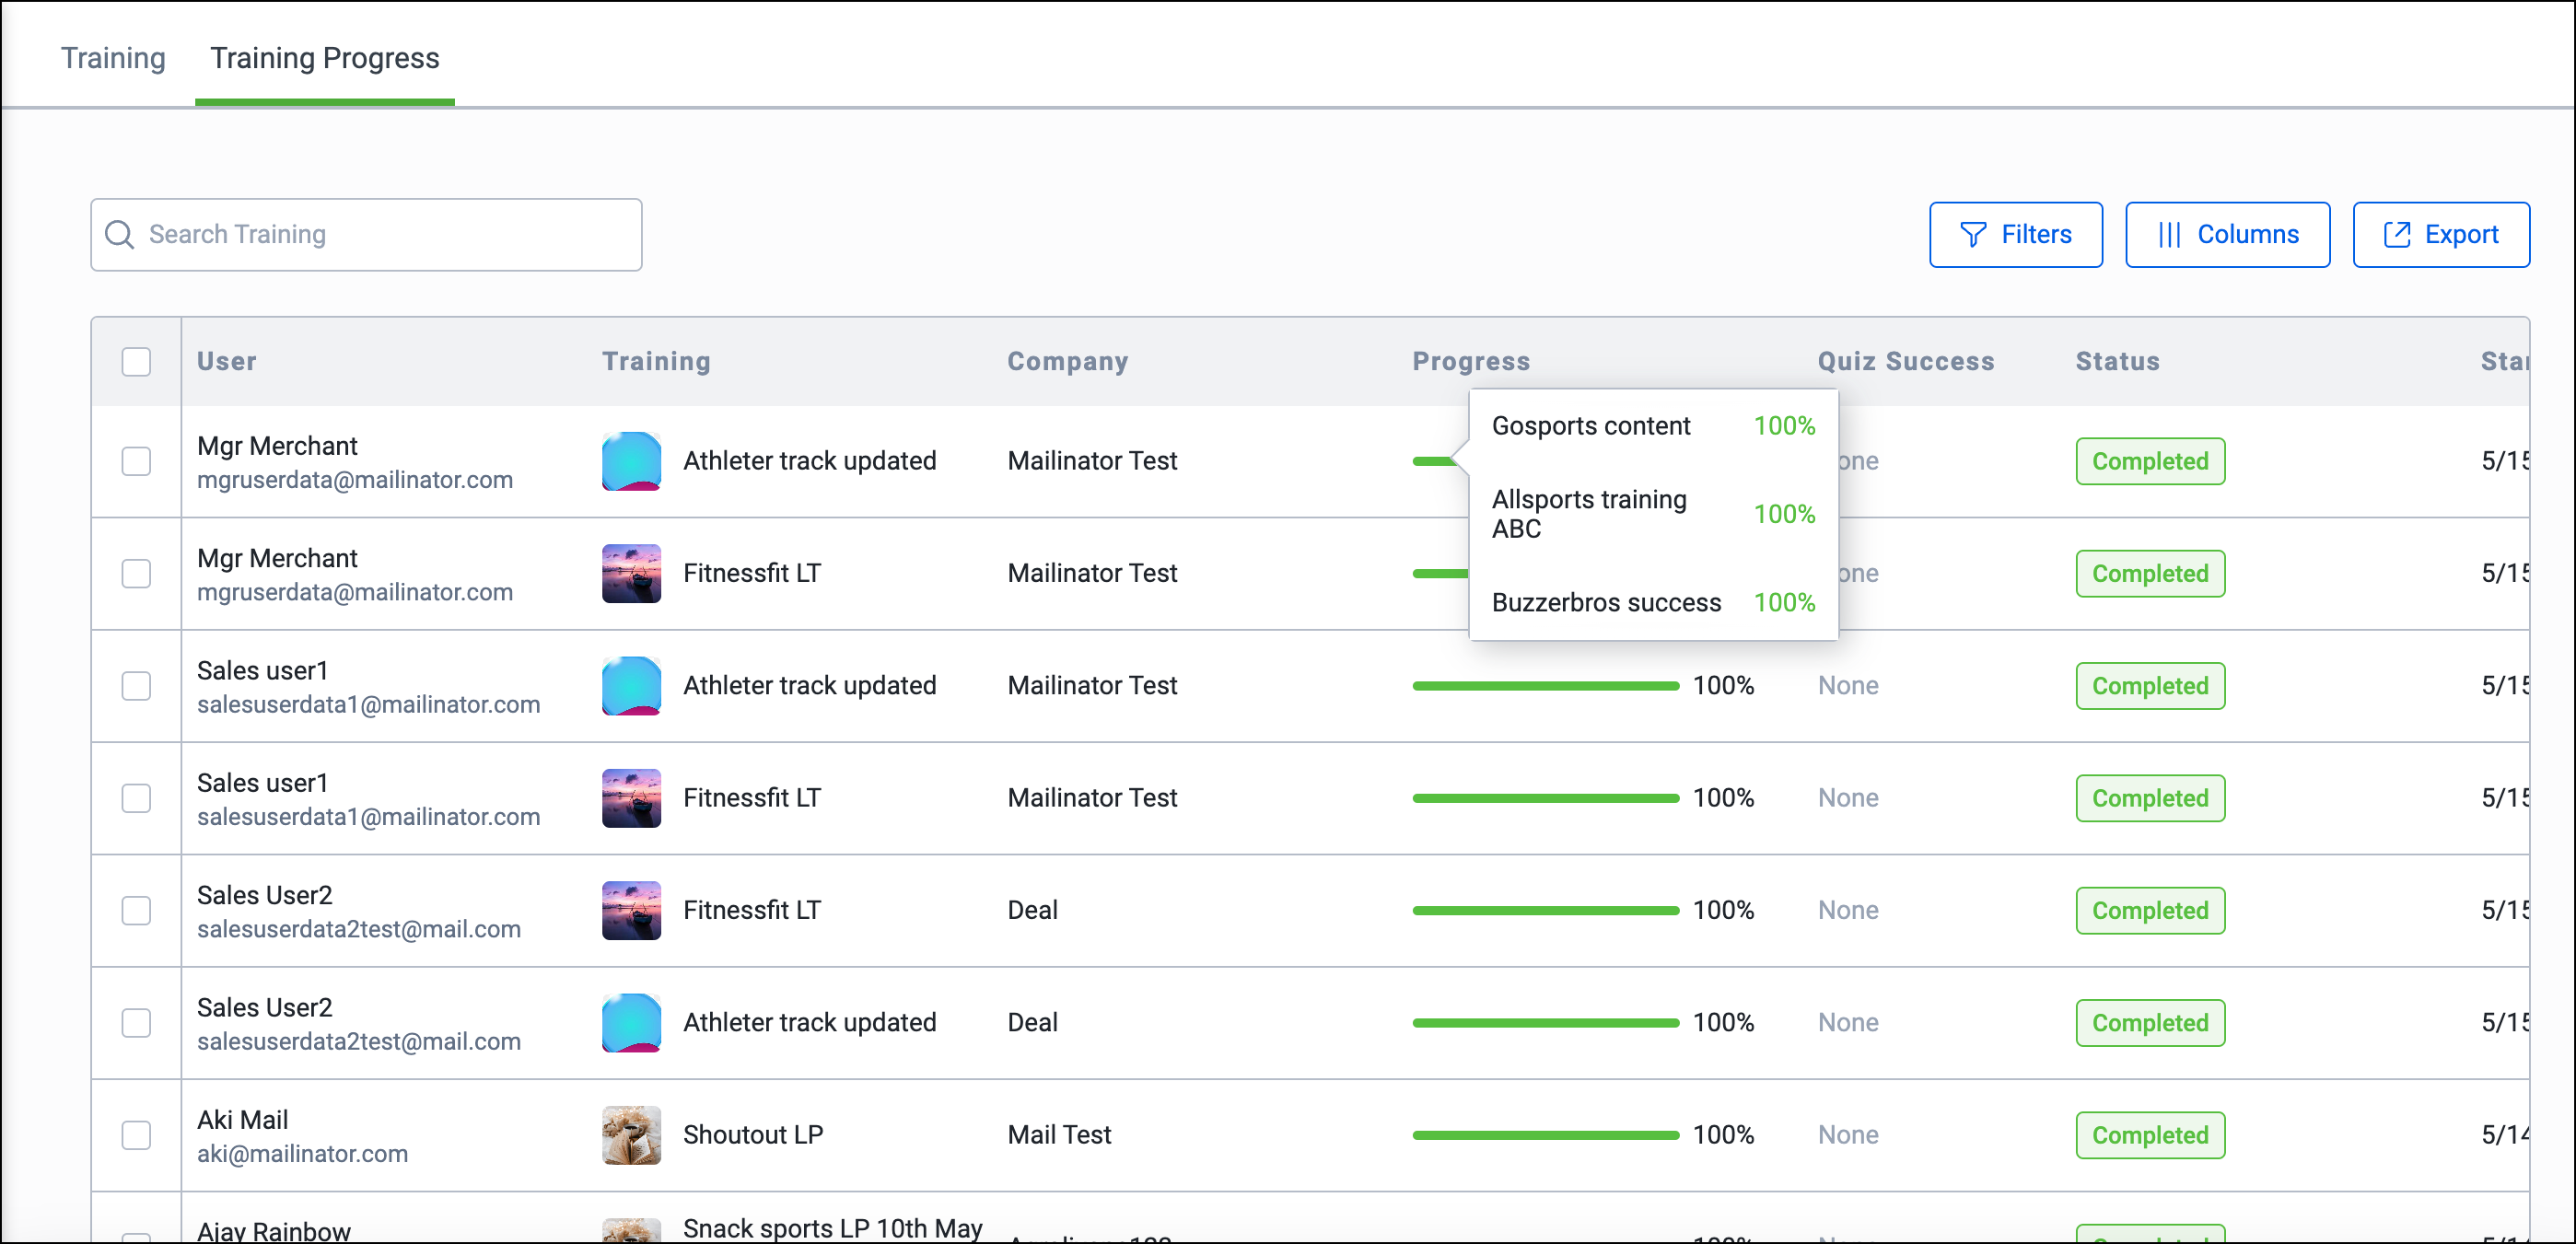Image resolution: width=2576 pixels, height=1244 pixels.
Task: Click Completed badge in Mgr Merchant Fitnessfit row
Action: 2150,573
